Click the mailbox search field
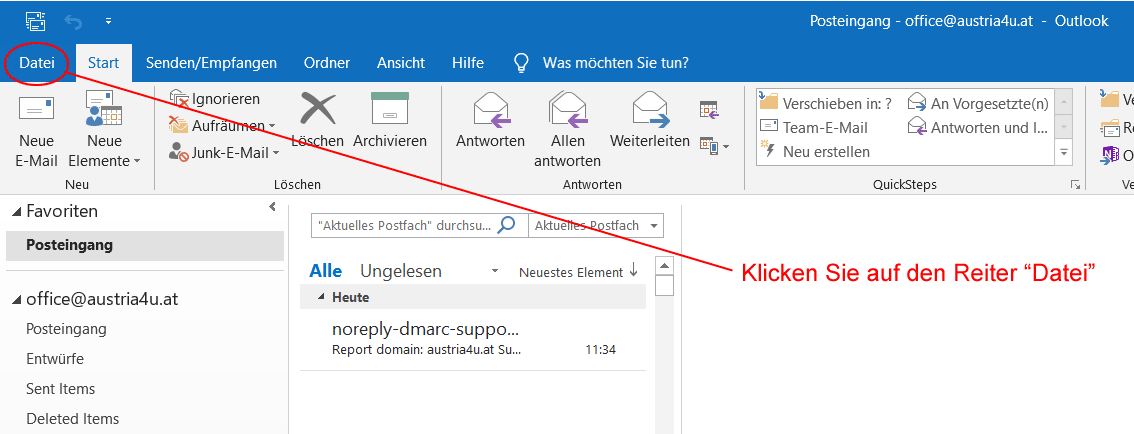Image resolution: width=1134 pixels, height=434 pixels. 404,225
